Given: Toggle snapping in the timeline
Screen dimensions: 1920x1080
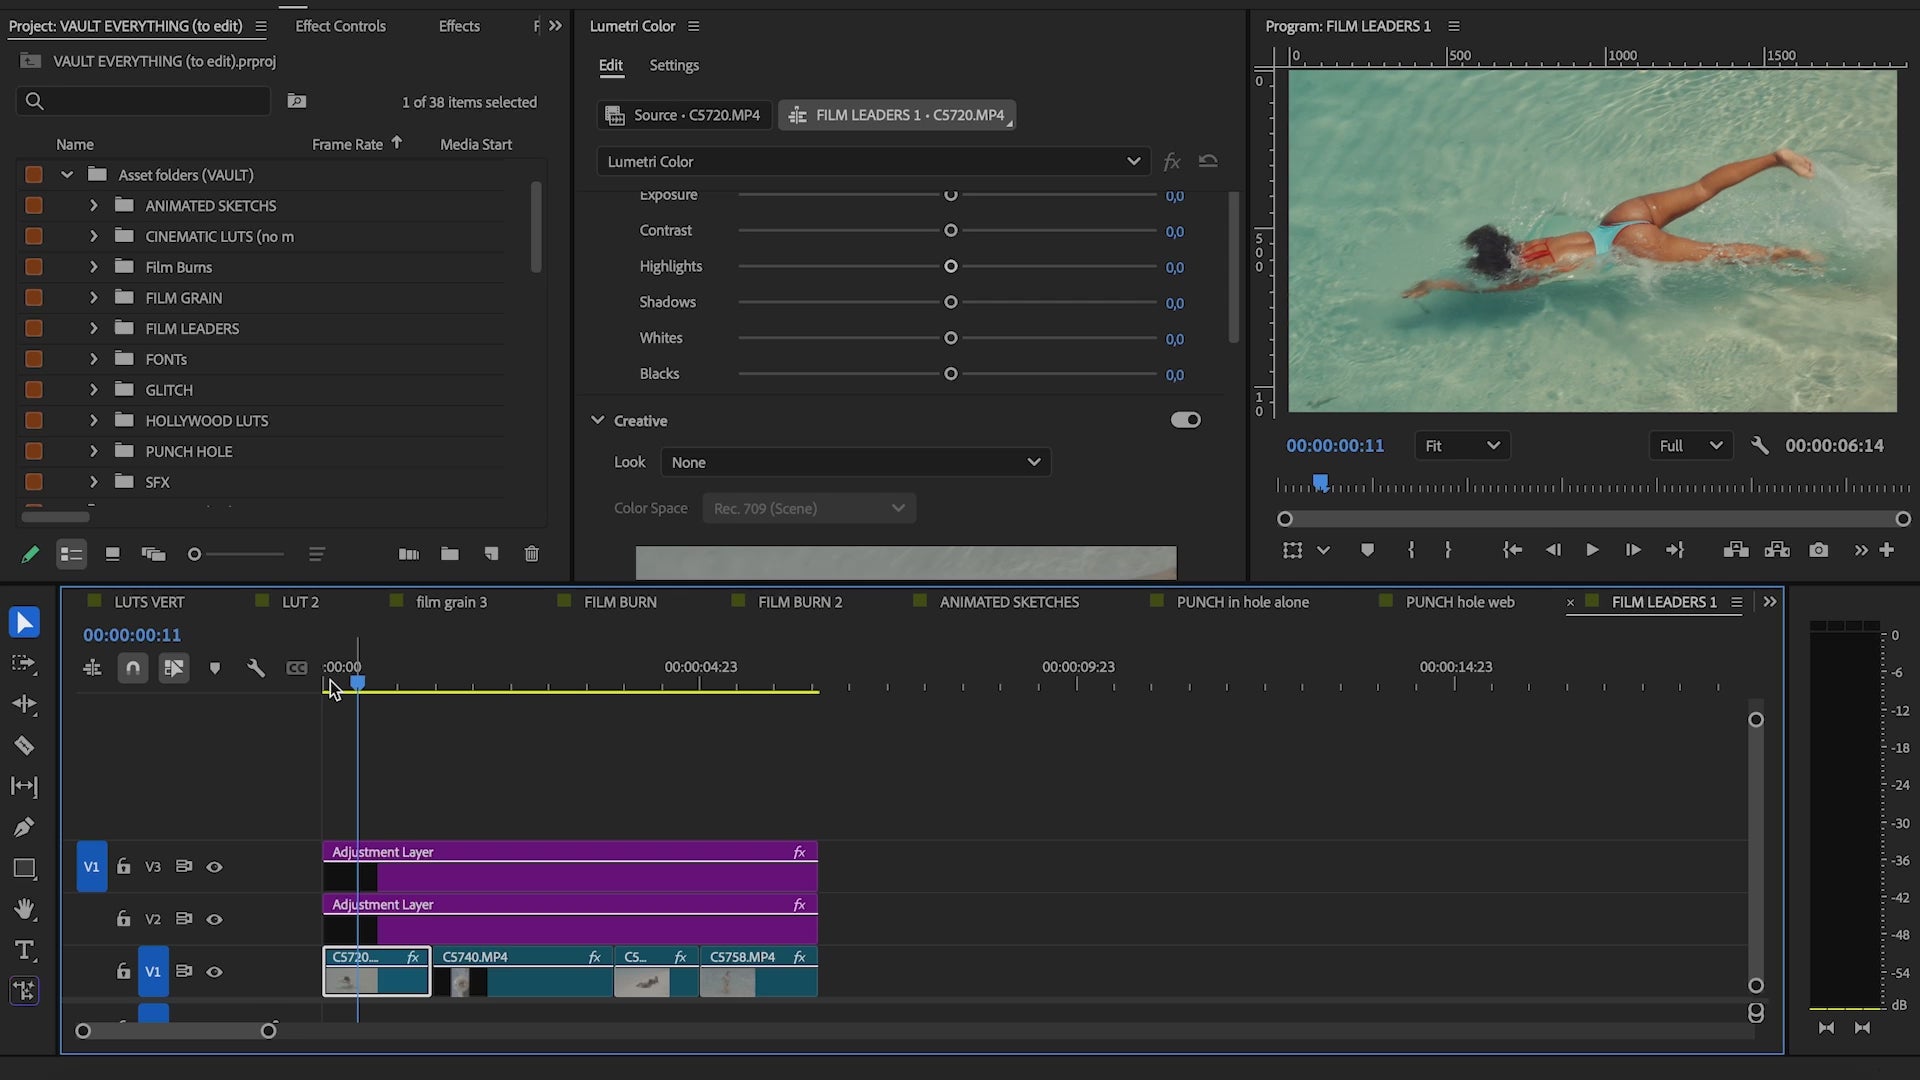Looking at the screenshot, I should click(x=133, y=667).
